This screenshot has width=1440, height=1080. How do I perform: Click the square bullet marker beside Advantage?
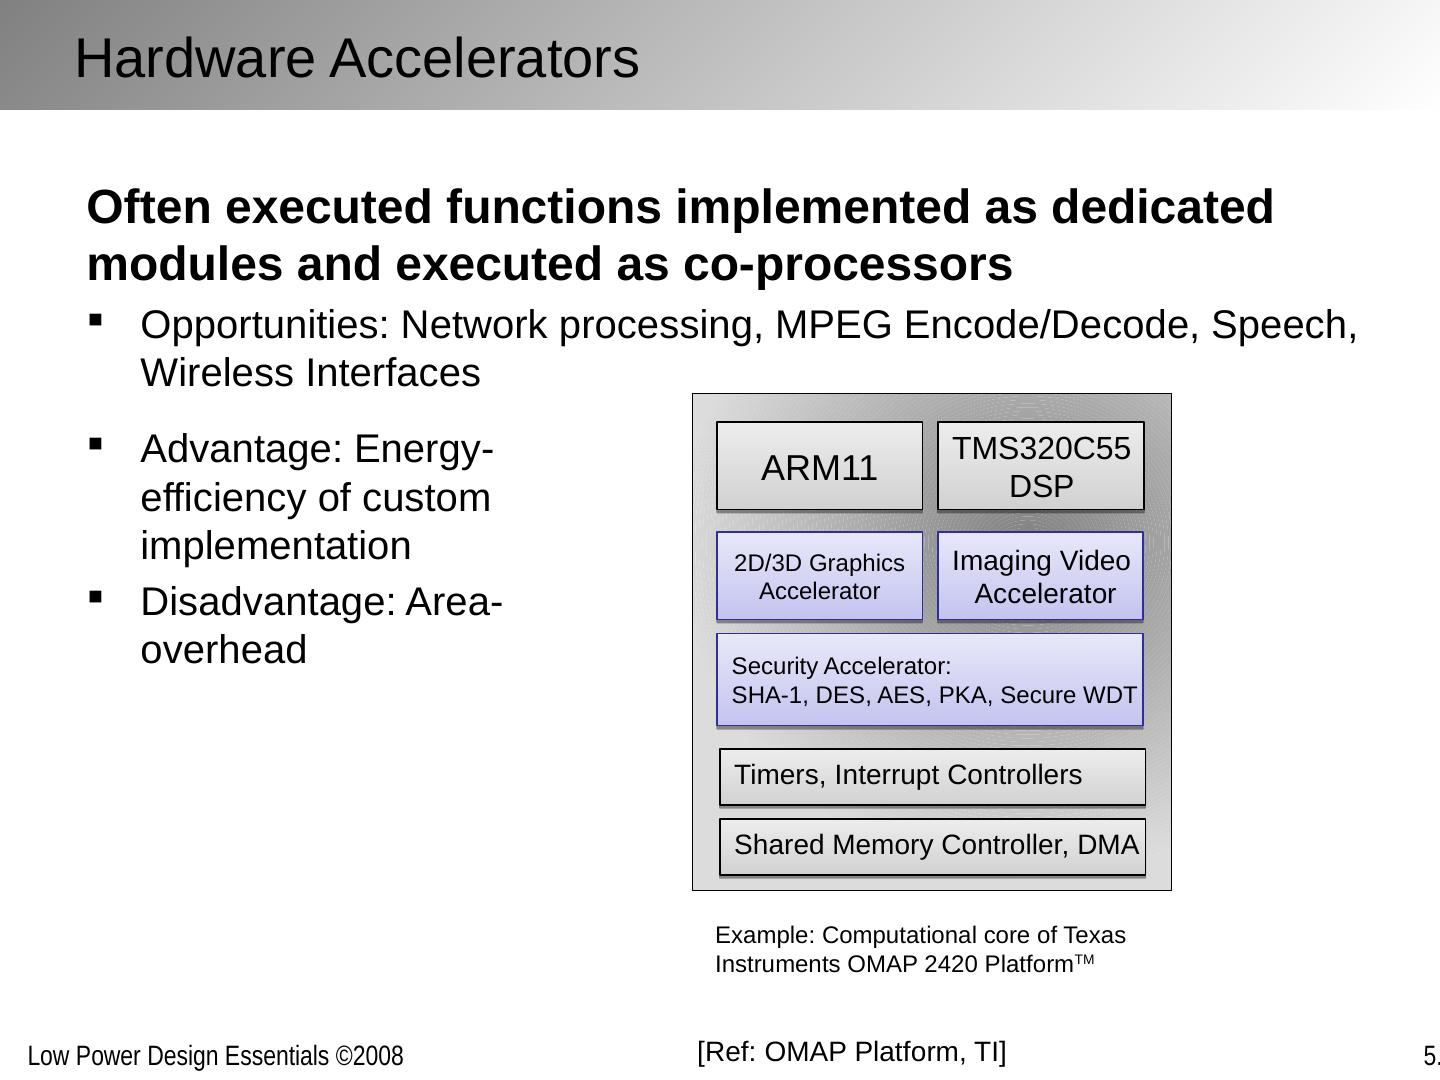(x=95, y=443)
